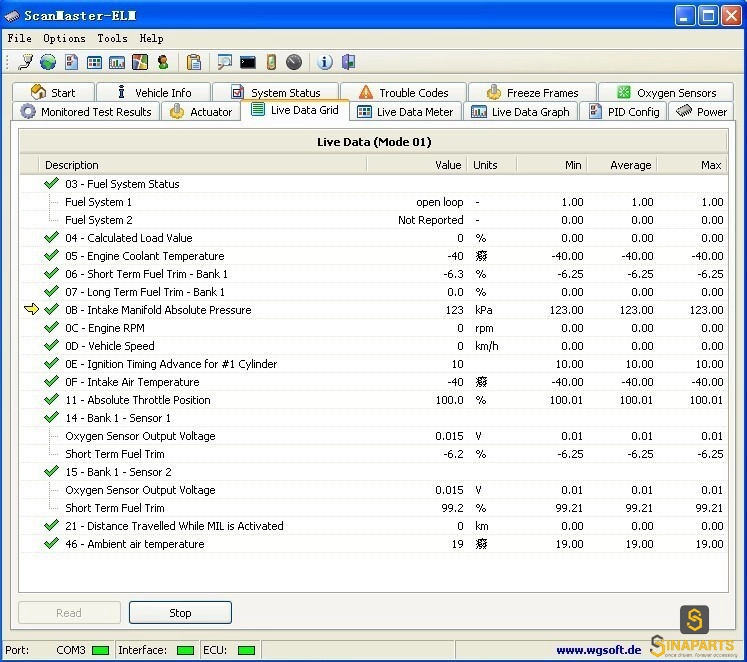747x662 pixels.
Task: Switch to the Live Data Meter tab
Action: [405, 111]
